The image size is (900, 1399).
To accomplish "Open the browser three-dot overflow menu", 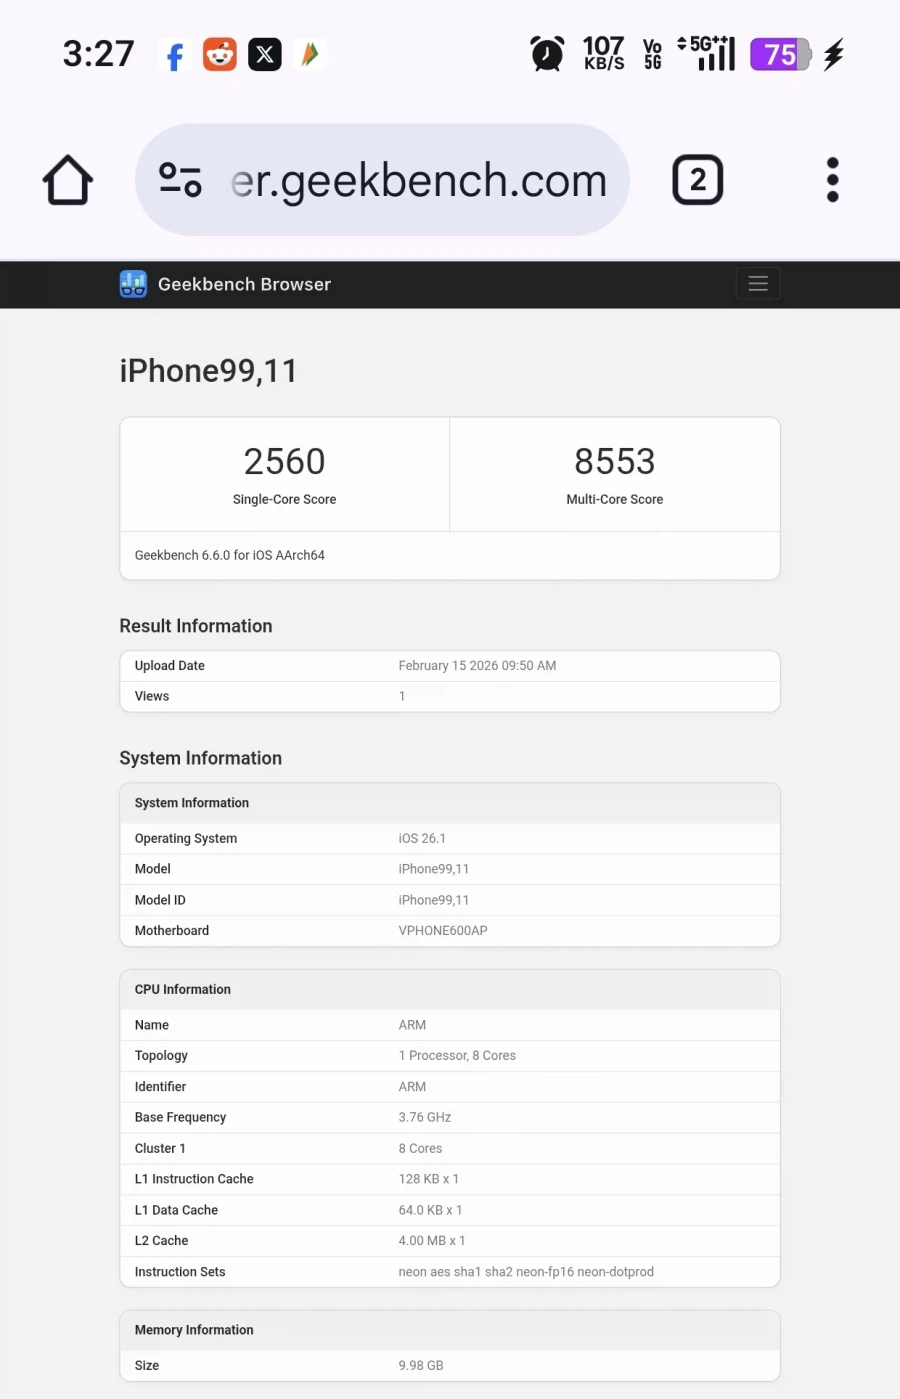I will point(832,181).
